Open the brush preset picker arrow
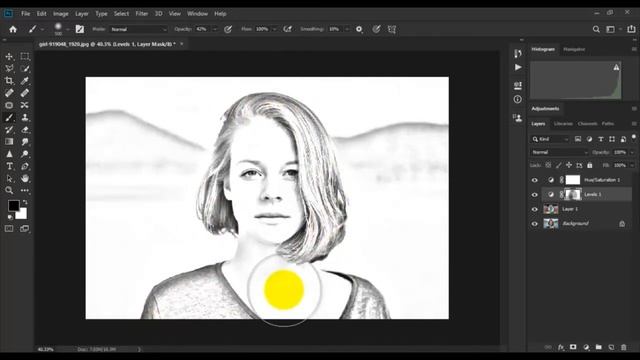The width and height of the screenshot is (640, 360). [67, 29]
